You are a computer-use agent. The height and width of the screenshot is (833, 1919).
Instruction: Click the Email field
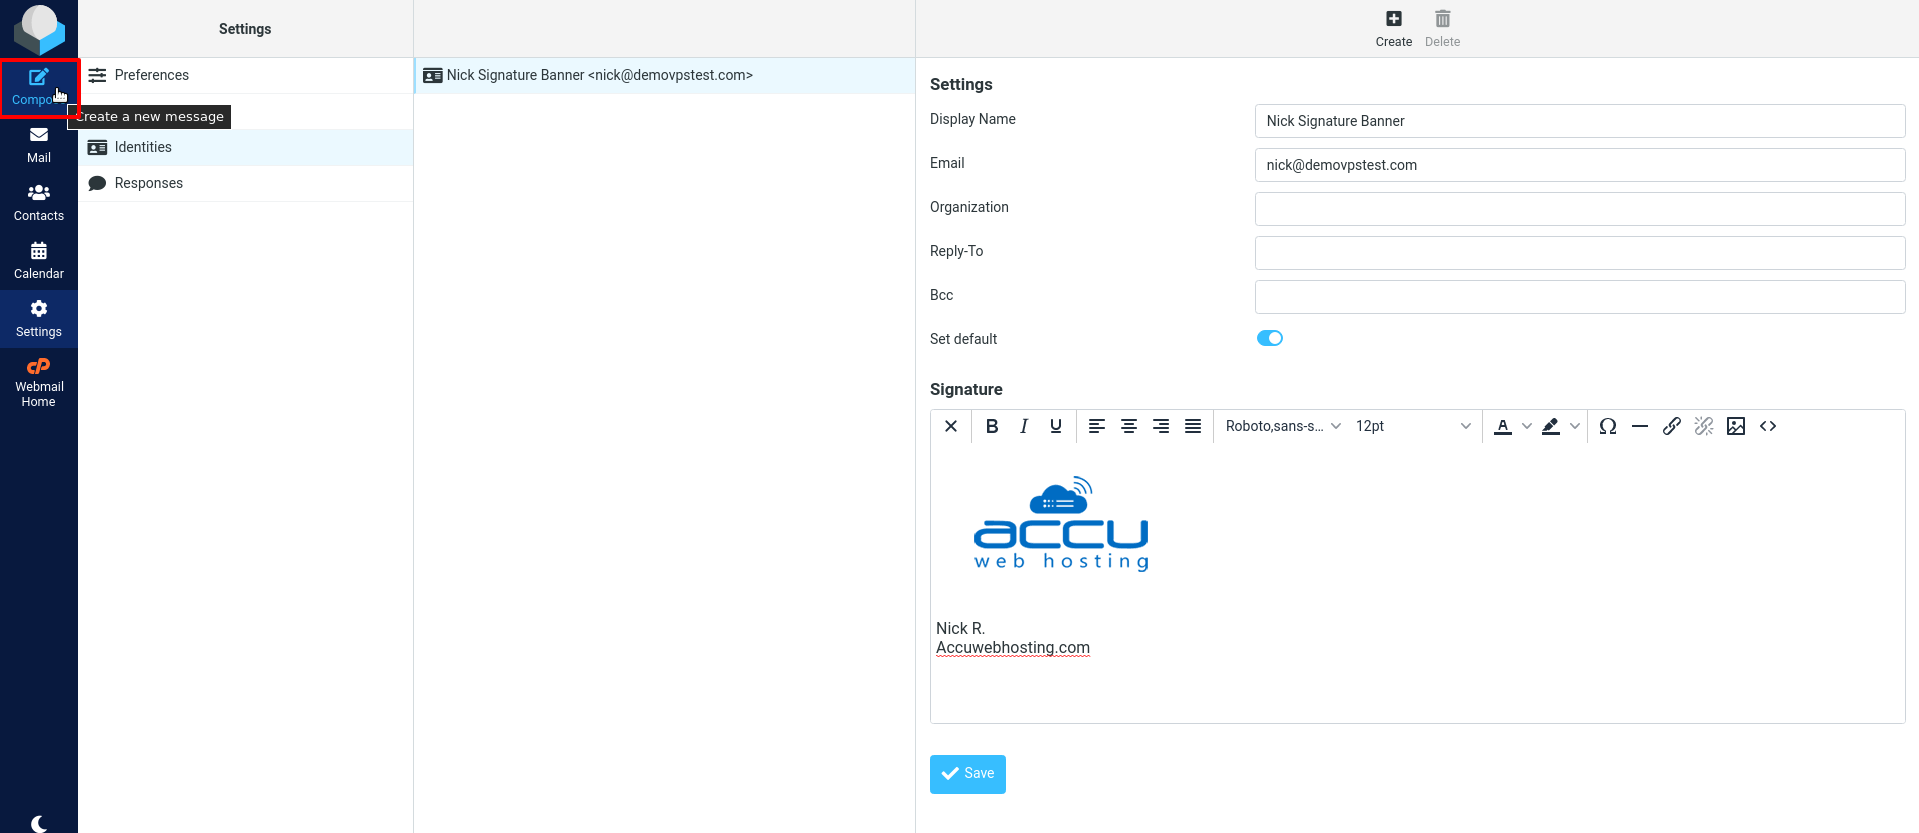point(1580,165)
